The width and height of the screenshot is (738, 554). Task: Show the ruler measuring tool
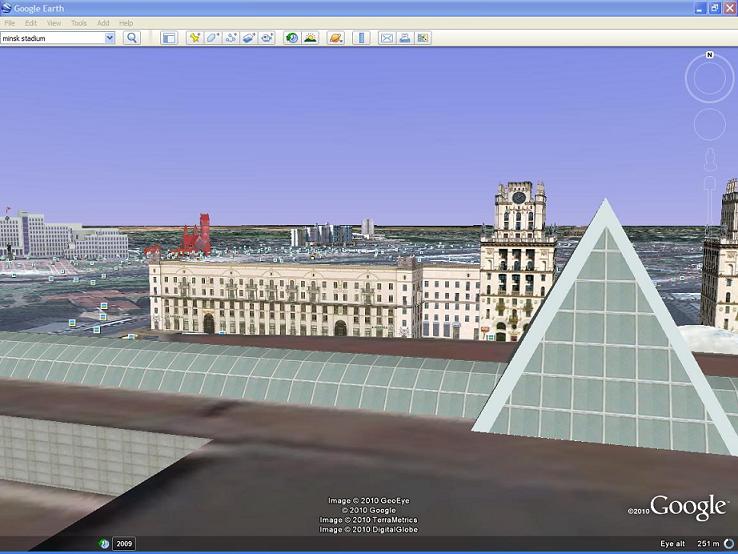click(361, 38)
